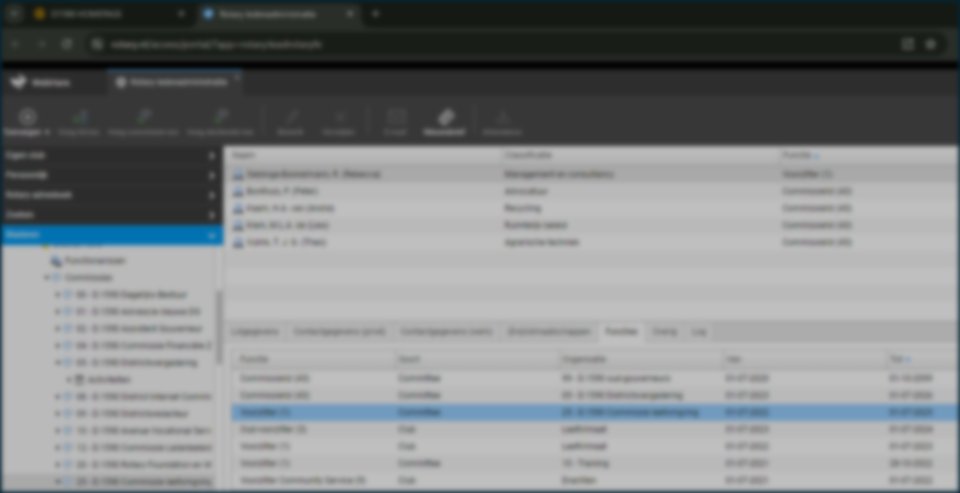Open the Log tab
The image size is (960, 493).
click(699, 332)
